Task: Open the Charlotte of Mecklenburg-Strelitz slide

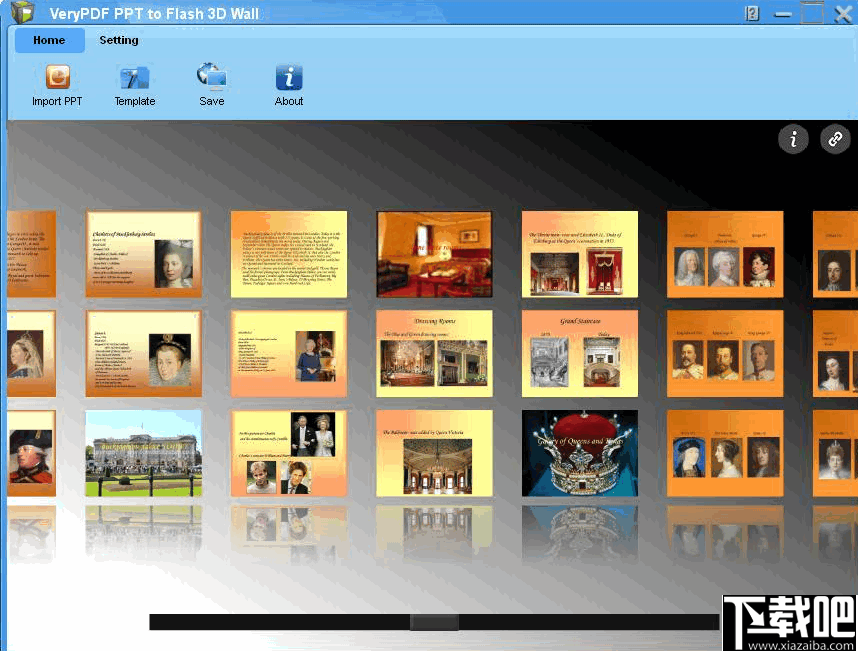Action: pos(143,253)
